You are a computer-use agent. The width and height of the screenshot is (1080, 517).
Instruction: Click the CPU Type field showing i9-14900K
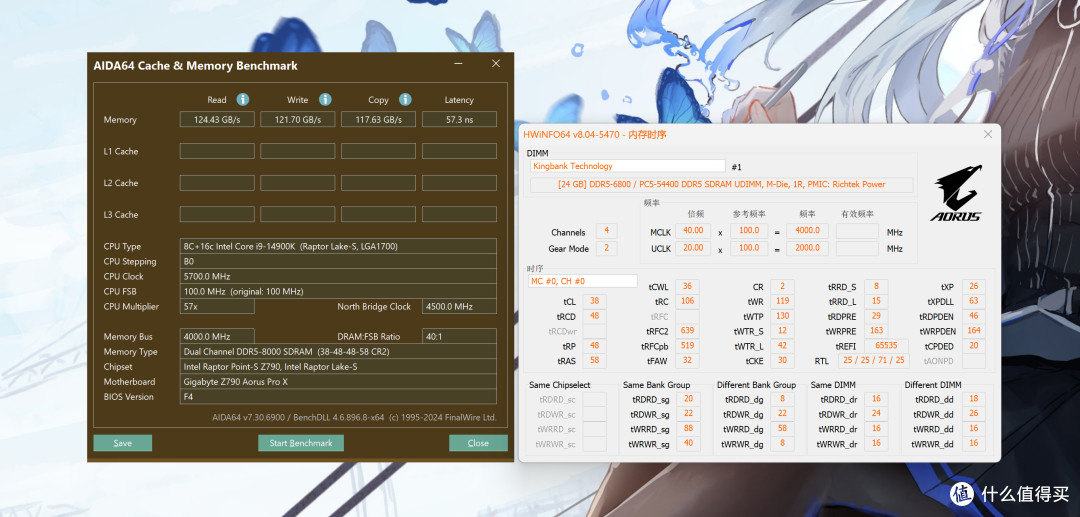coord(338,246)
